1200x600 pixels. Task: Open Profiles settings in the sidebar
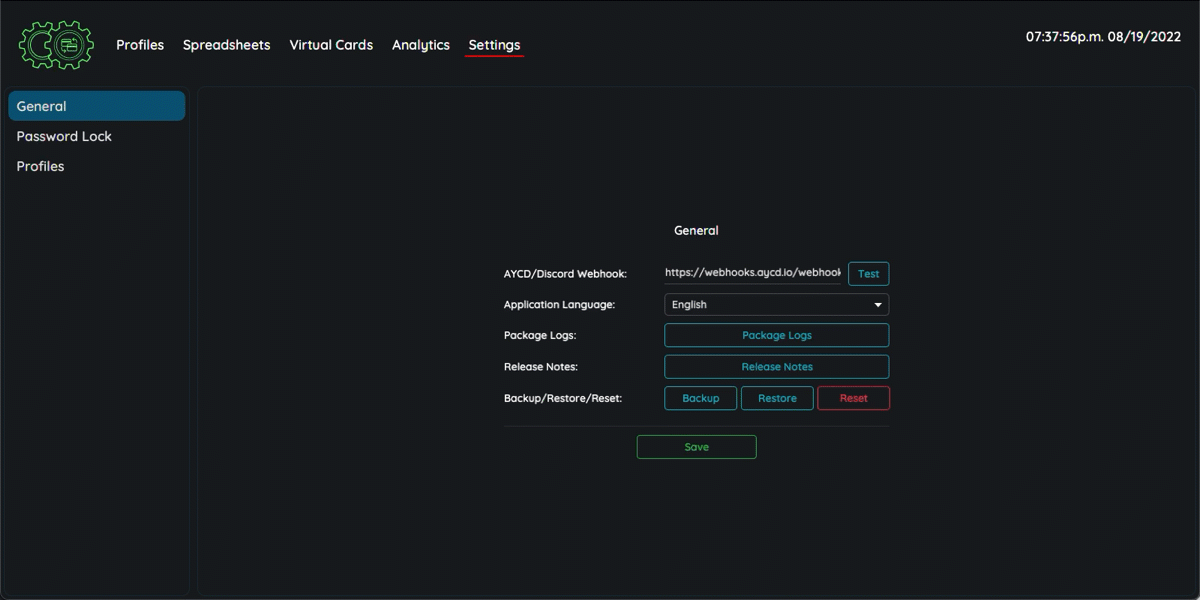pyautogui.click(x=40, y=166)
